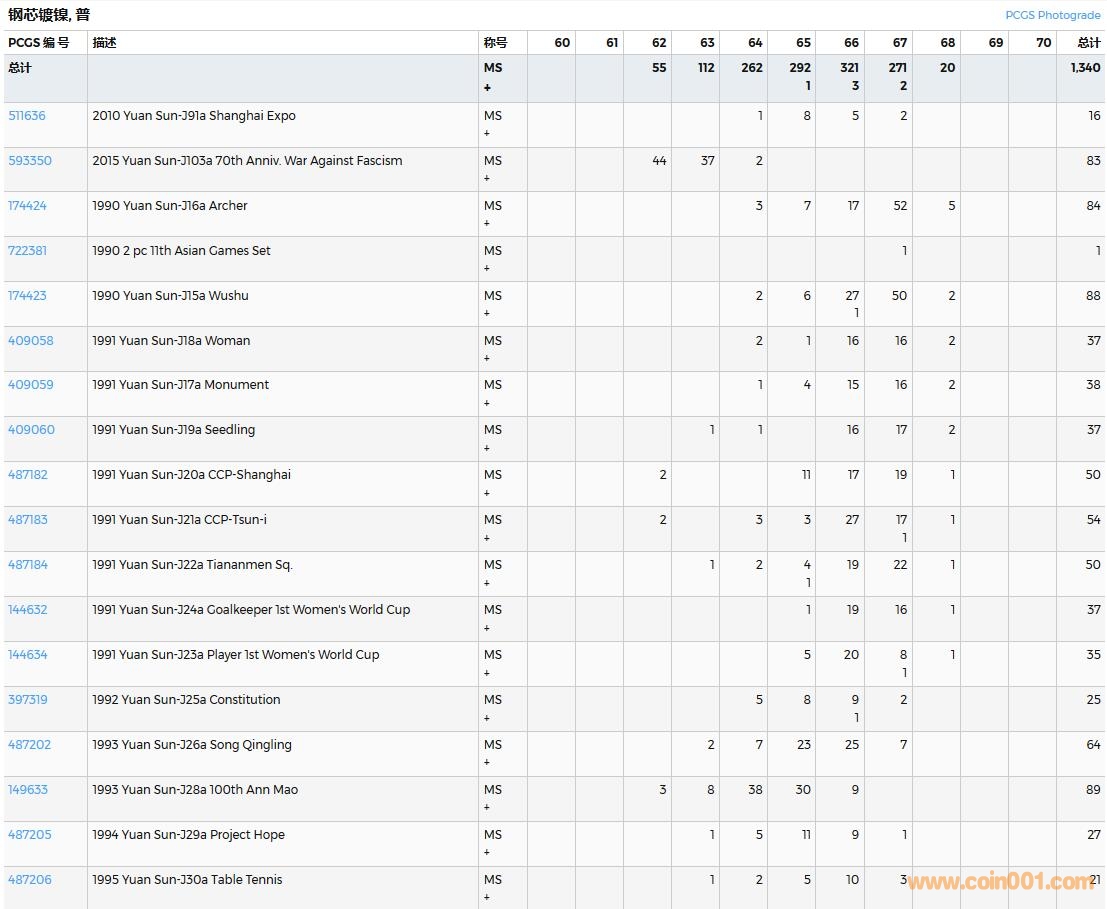Image resolution: width=1107 pixels, height=909 pixels.
Task: Click the 总计 column header
Action: (x=1088, y=43)
